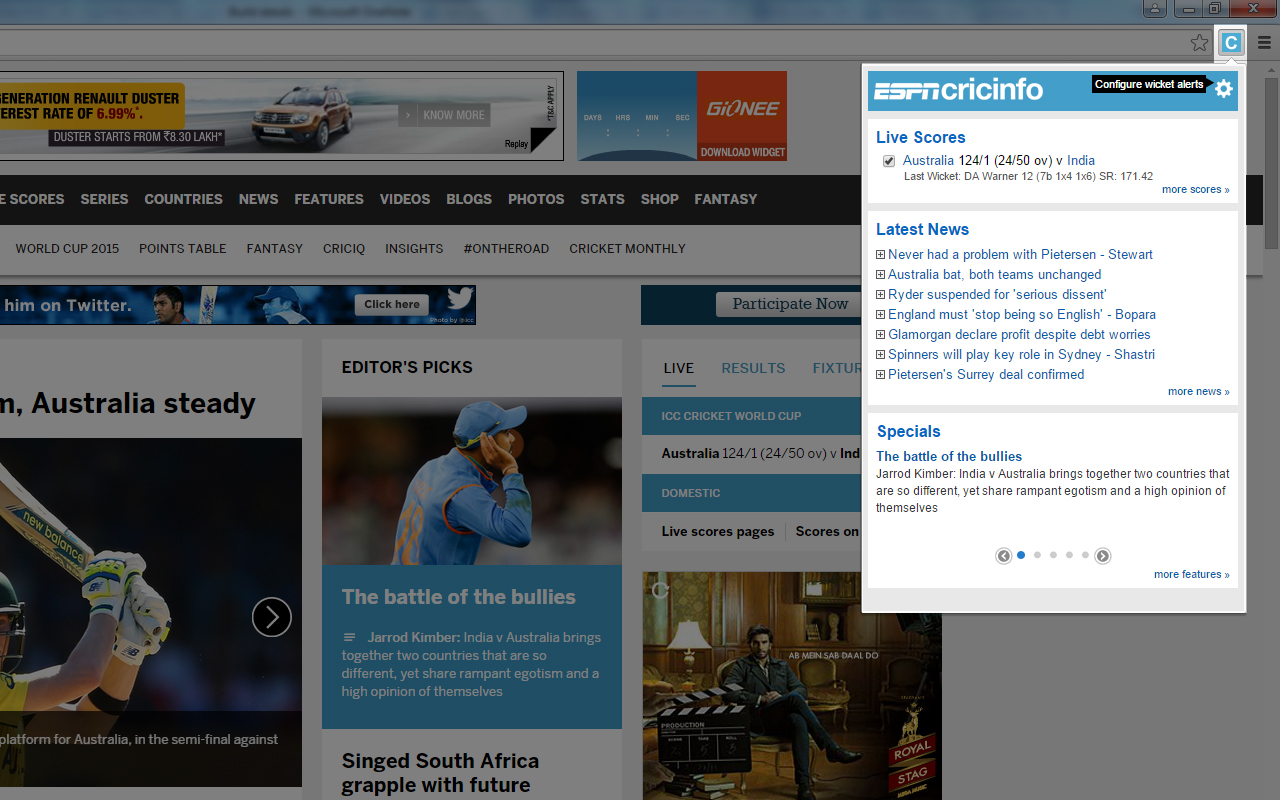This screenshot has height=800, width=1280.
Task: Open 'Singed South Africa grapple with future' headline
Action: pyautogui.click(x=440, y=773)
